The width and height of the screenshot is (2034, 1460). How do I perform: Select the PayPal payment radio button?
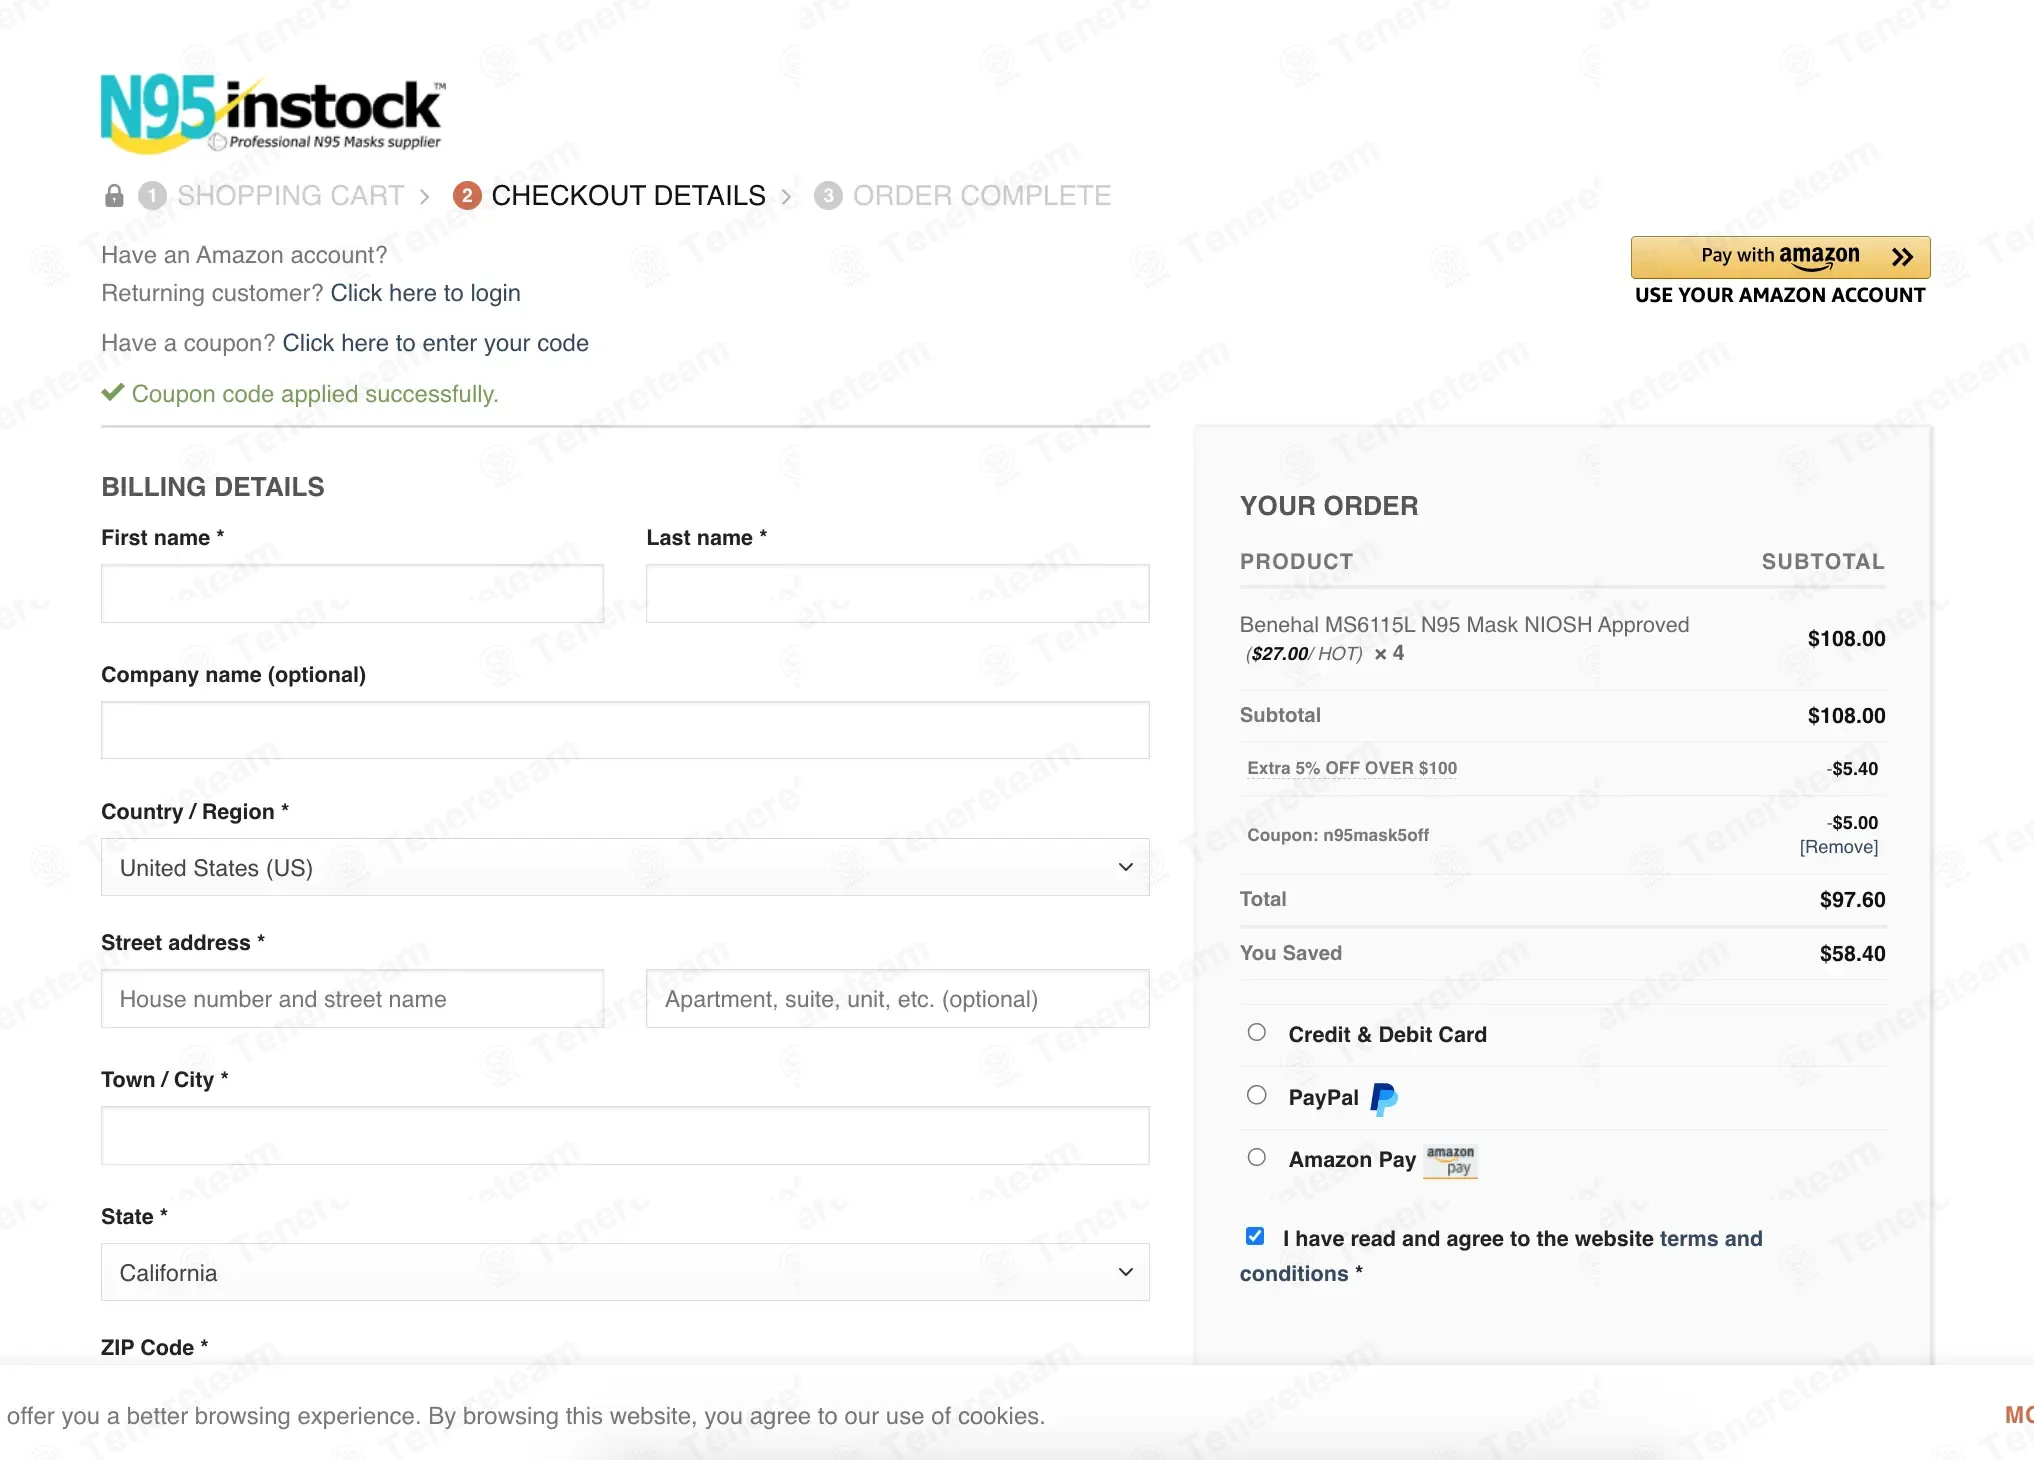(x=1257, y=1095)
